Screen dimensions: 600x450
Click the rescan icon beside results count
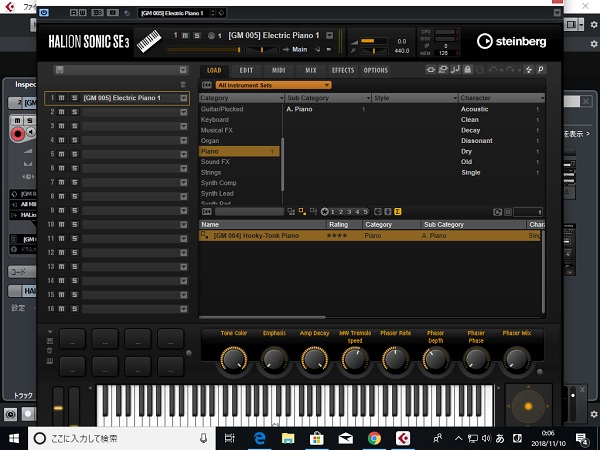497,212
